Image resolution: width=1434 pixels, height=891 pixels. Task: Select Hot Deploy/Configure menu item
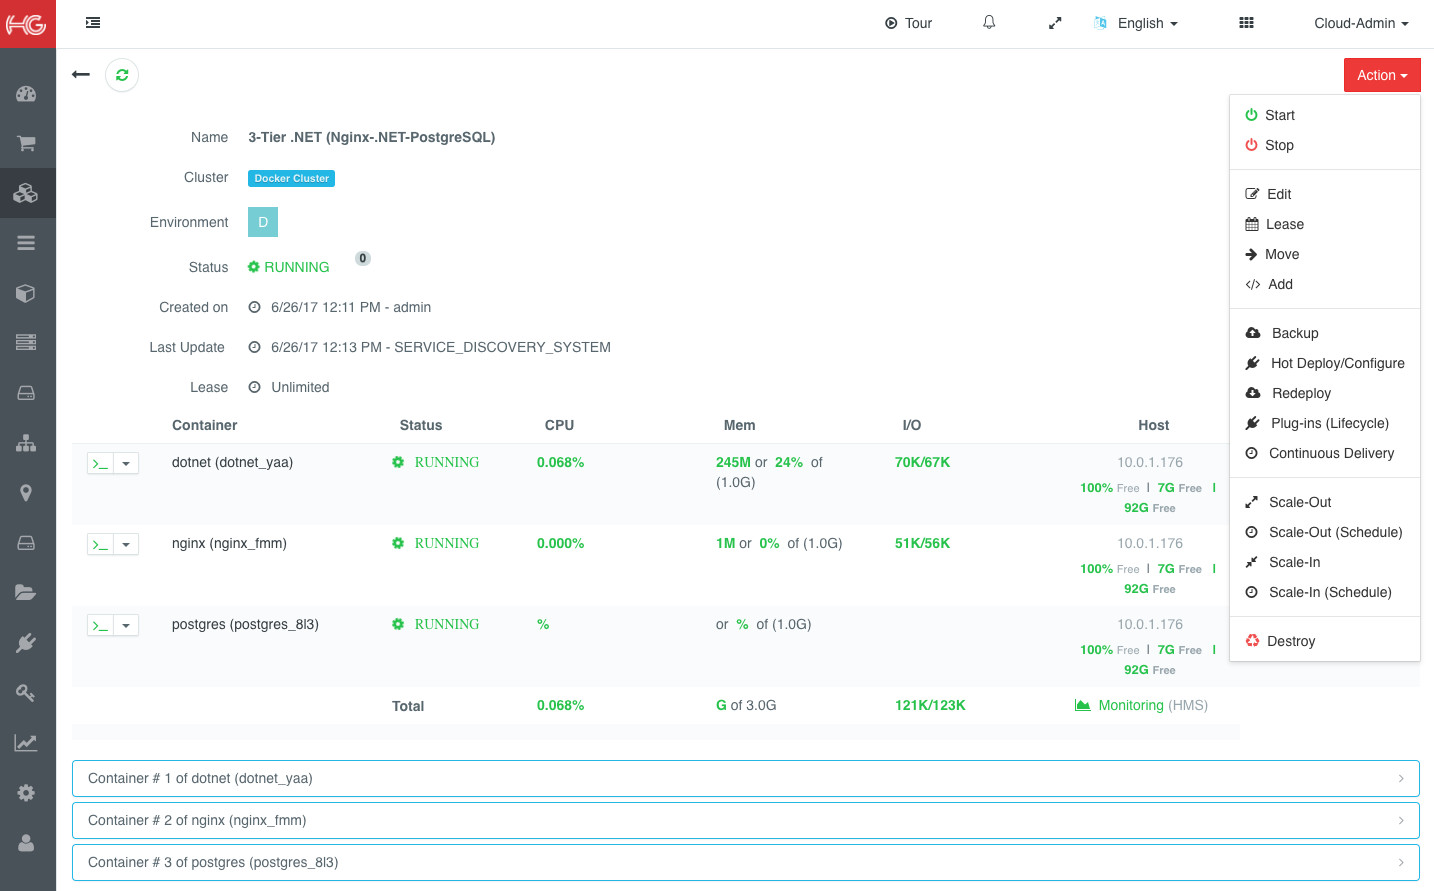click(1325, 363)
